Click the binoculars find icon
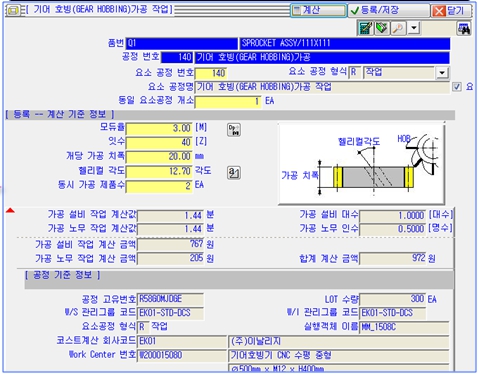This screenshot has width=479, height=375. click(463, 29)
